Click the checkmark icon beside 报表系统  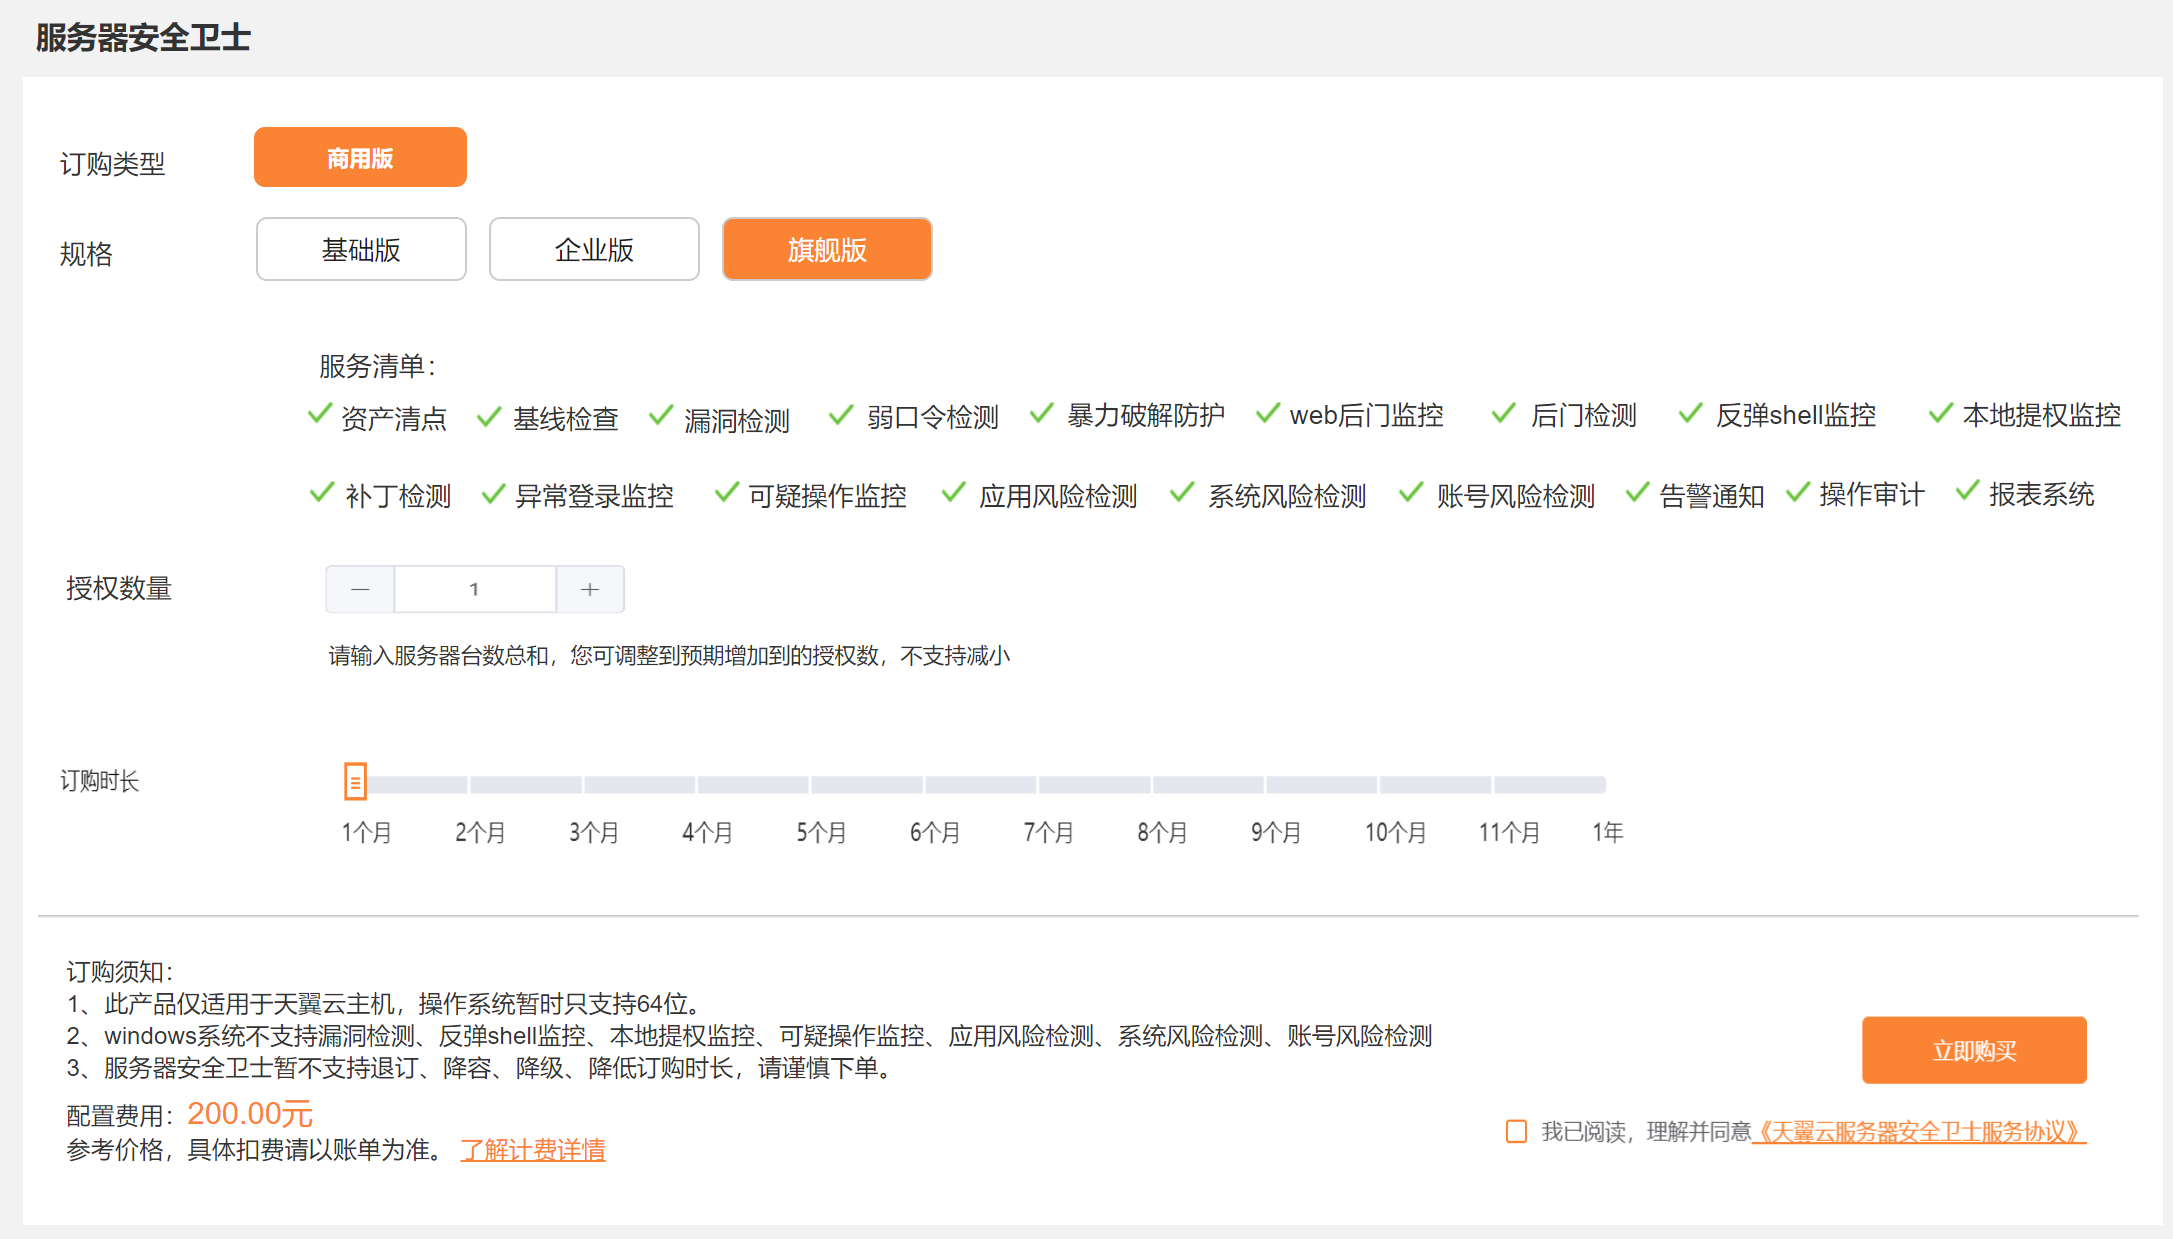pyautogui.click(x=1967, y=490)
